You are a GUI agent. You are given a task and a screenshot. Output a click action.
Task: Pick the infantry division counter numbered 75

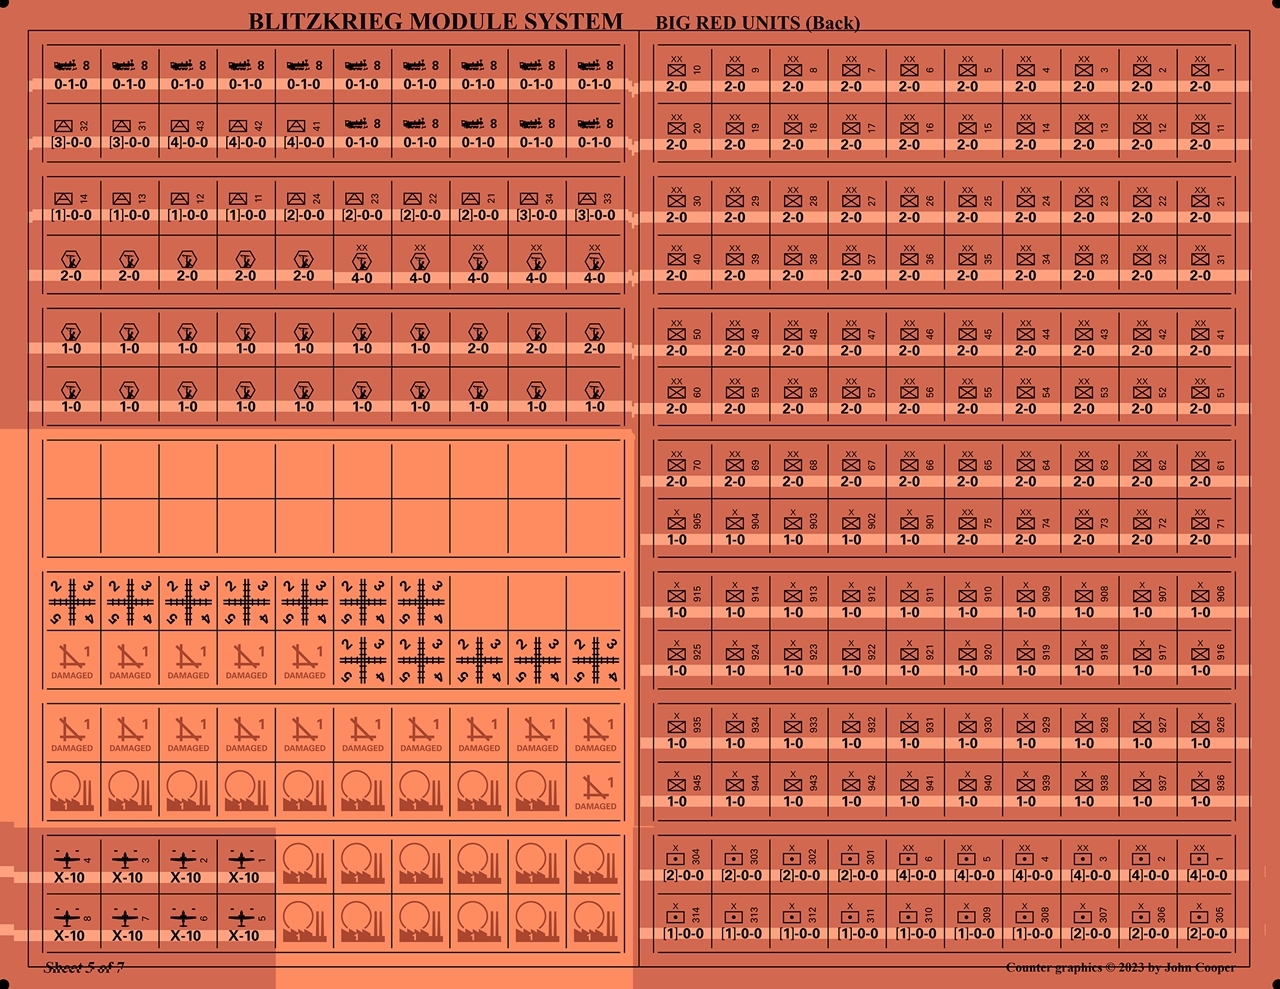tap(975, 528)
